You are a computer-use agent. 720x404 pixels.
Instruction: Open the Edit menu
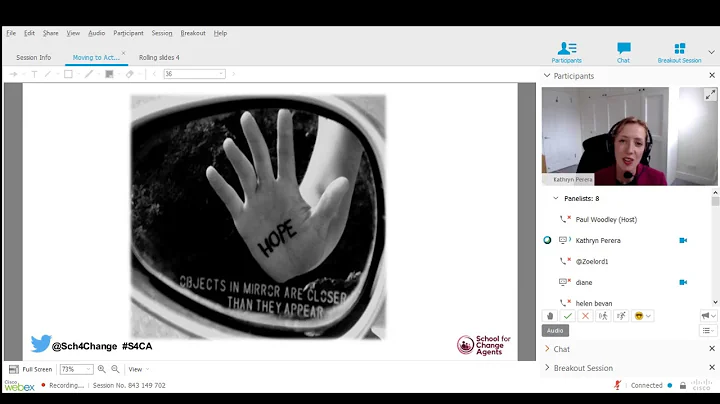click(29, 33)
